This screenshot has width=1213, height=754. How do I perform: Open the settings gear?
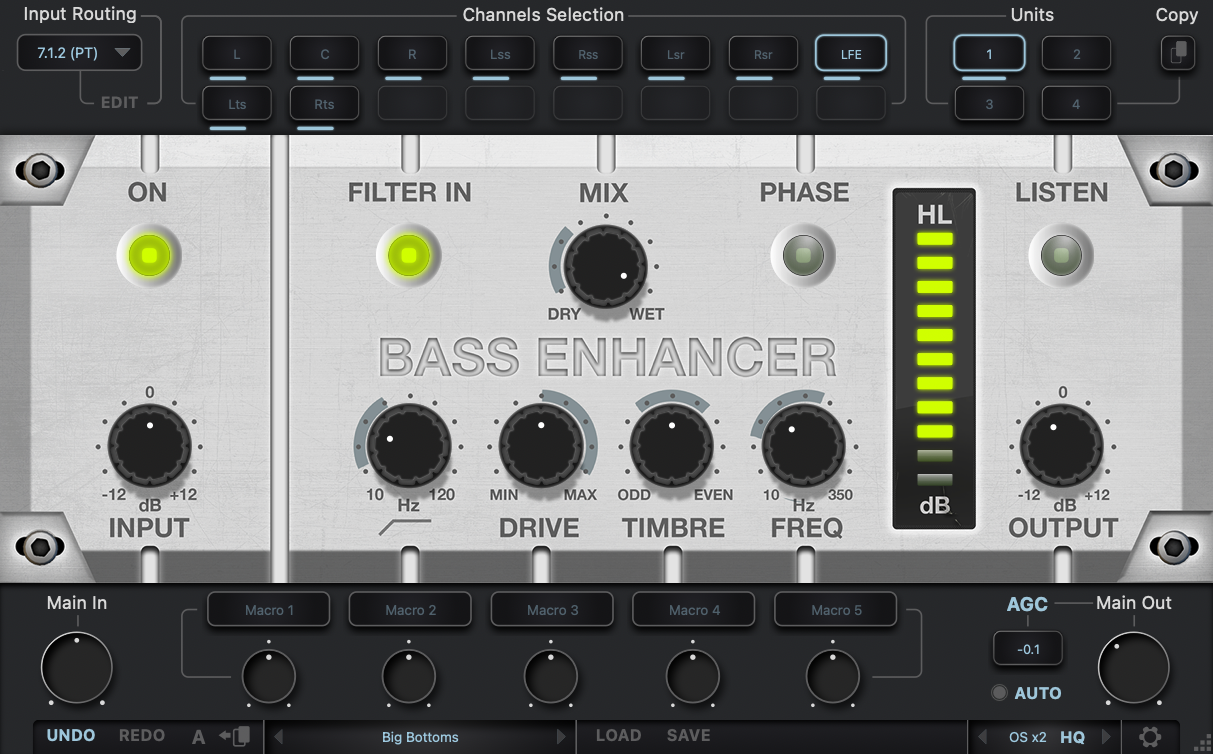pyautogui.click(x=1150, y=737)
